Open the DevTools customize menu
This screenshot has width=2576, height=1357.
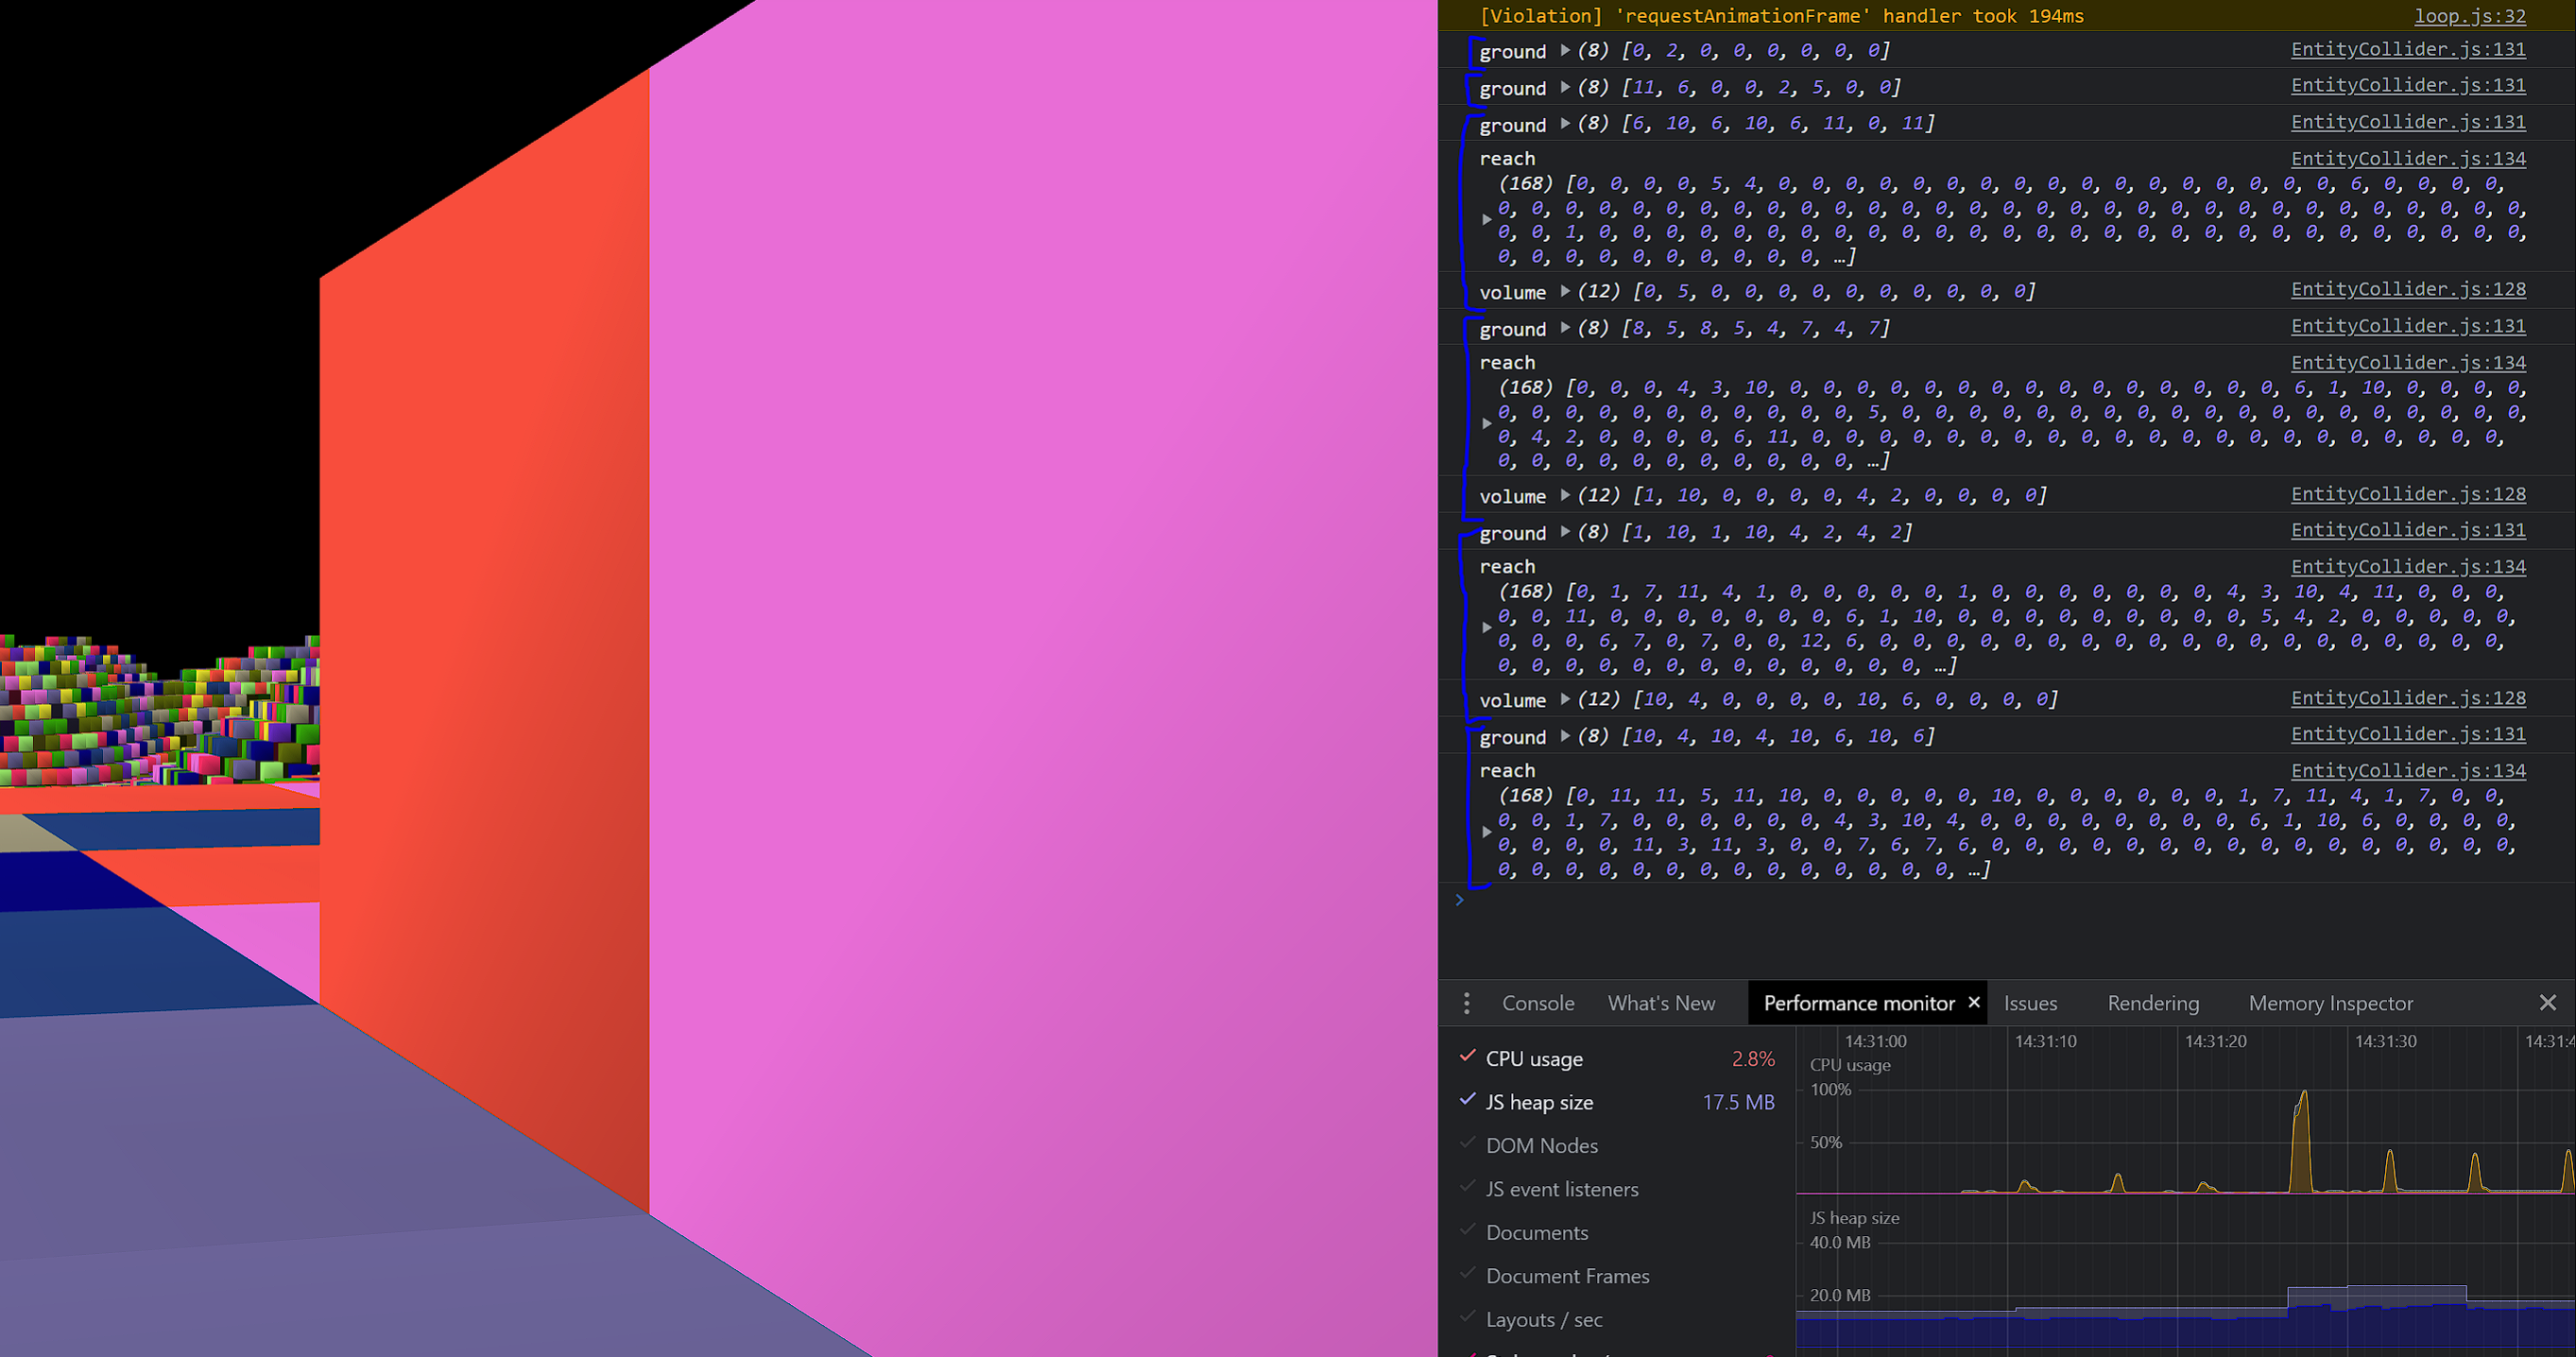[x=1466, y=1002]
